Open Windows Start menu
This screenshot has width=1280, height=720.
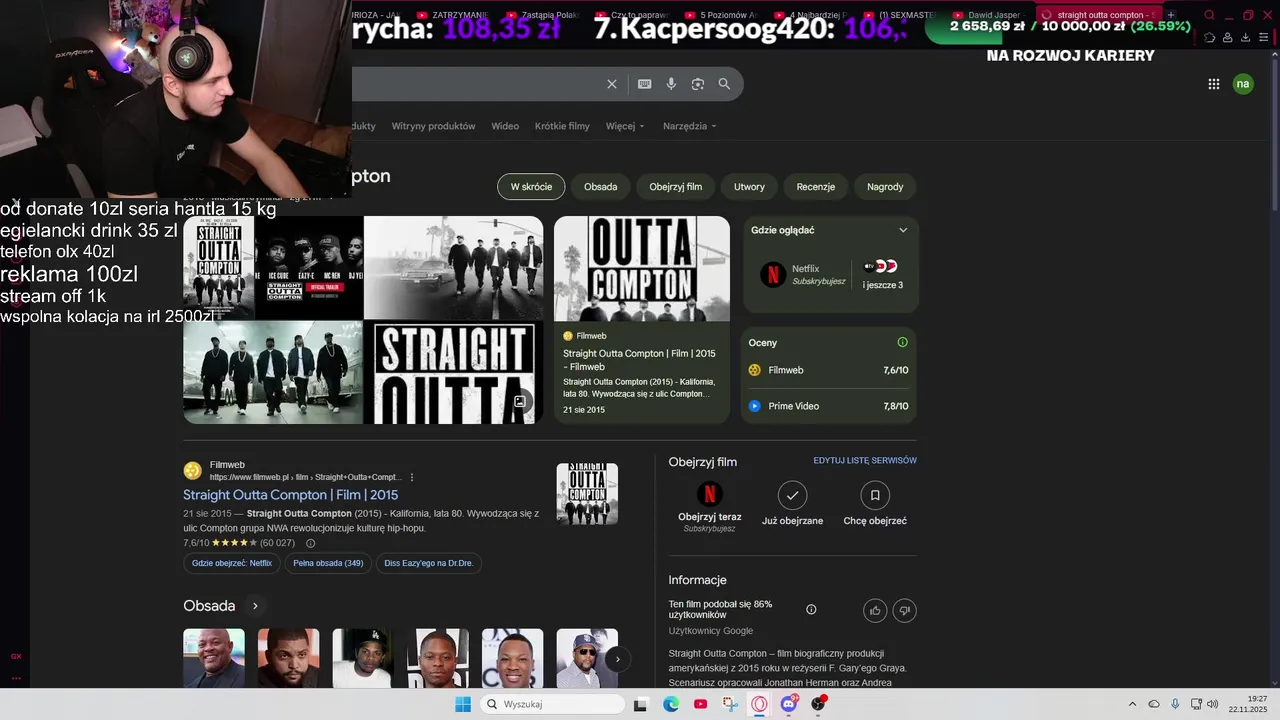[463, 704]
